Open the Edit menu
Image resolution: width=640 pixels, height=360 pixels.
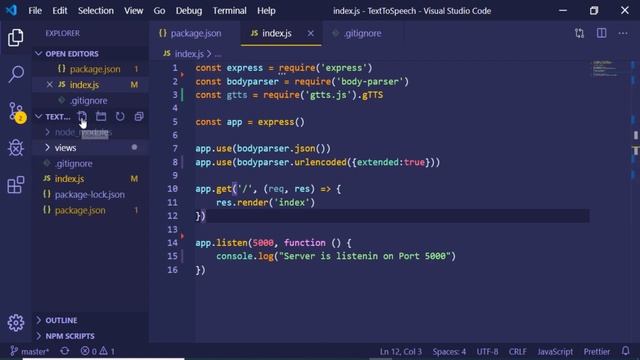click(60, 11)
